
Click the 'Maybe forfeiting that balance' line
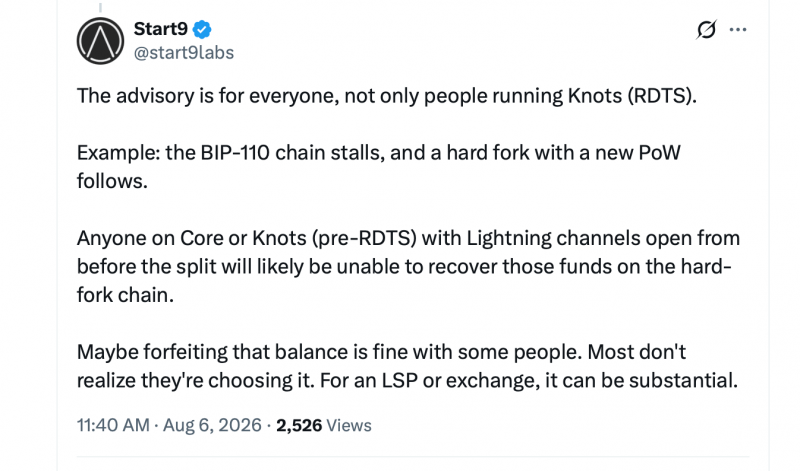click(381, 352)
